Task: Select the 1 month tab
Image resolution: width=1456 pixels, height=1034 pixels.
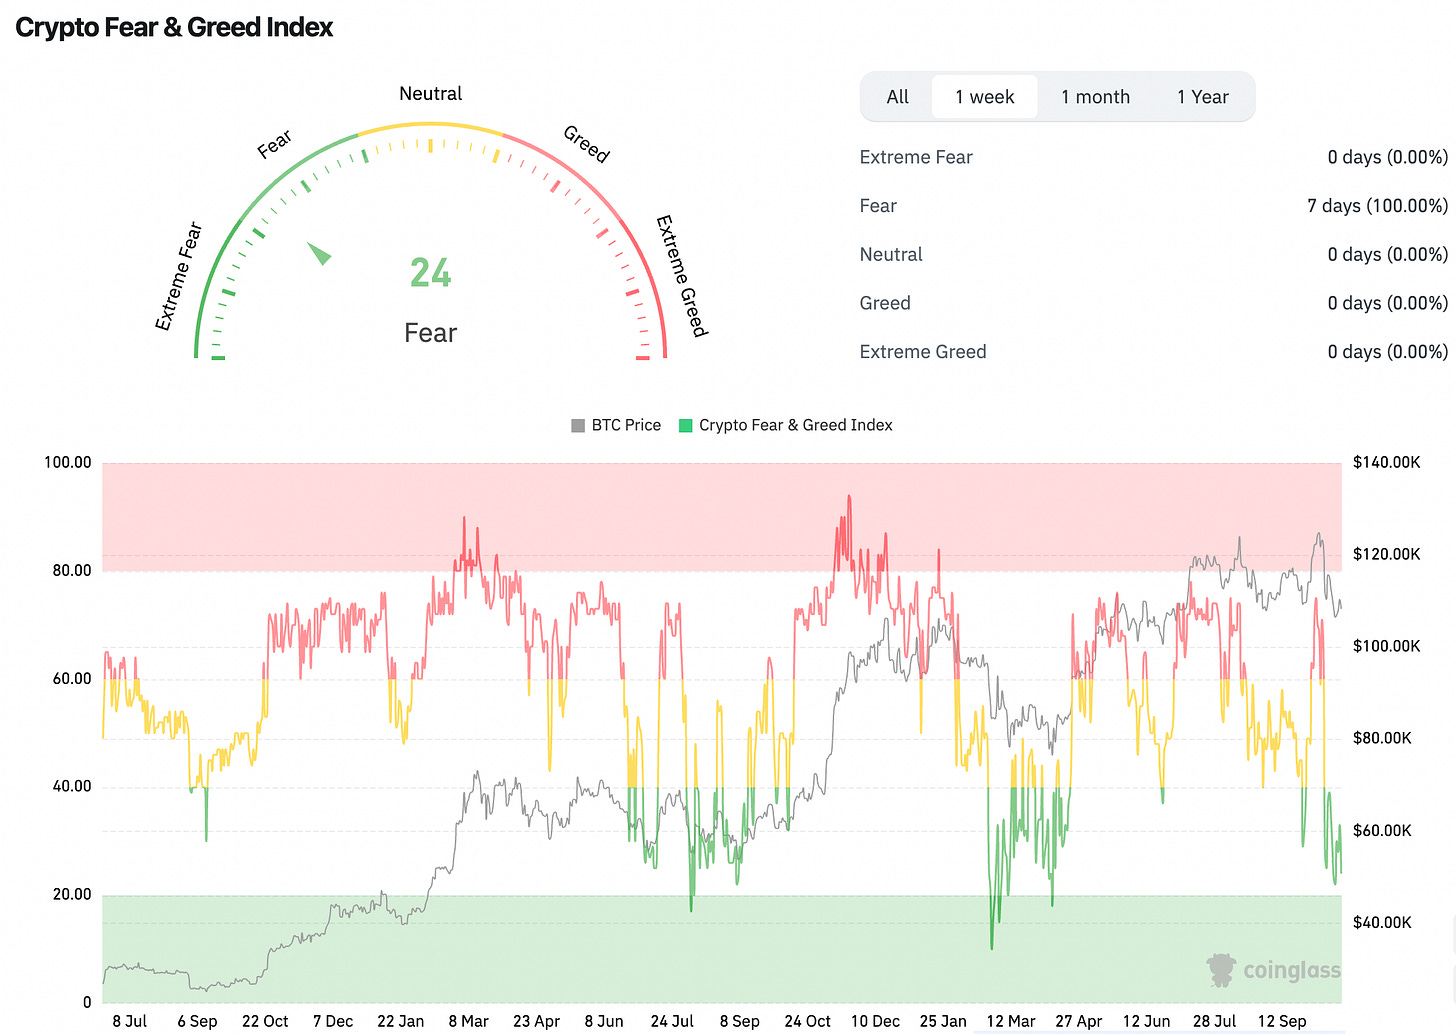Action: (1095, 96)
